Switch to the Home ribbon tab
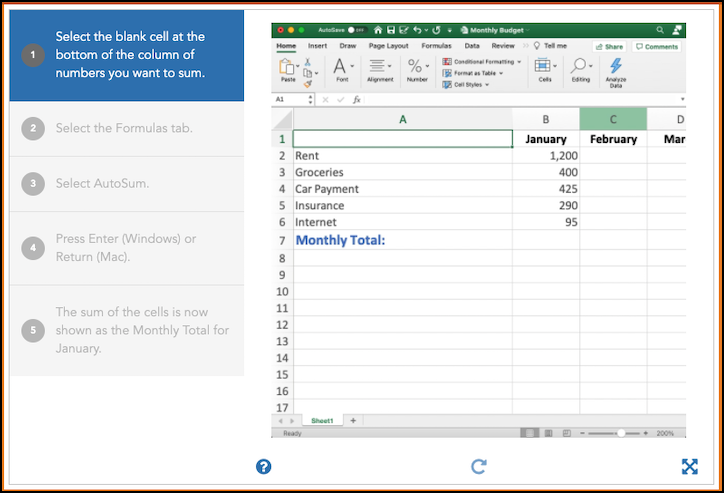 (x=286, y=46)
